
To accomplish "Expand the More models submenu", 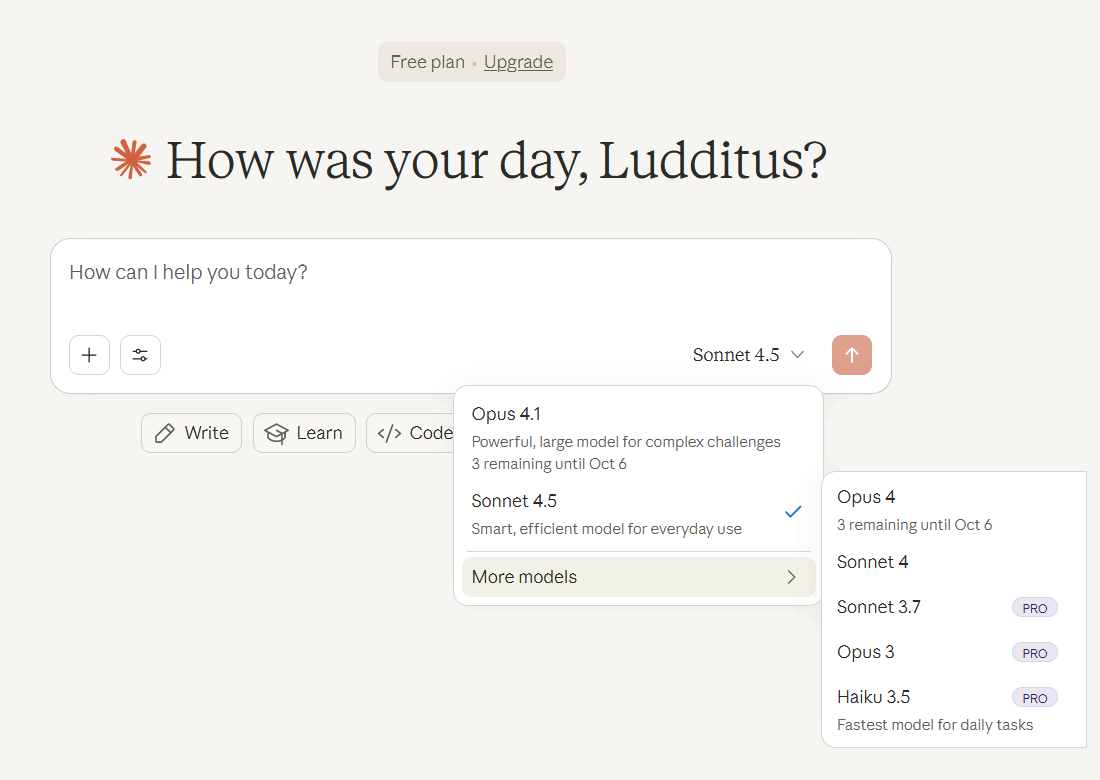I will 638,577.
